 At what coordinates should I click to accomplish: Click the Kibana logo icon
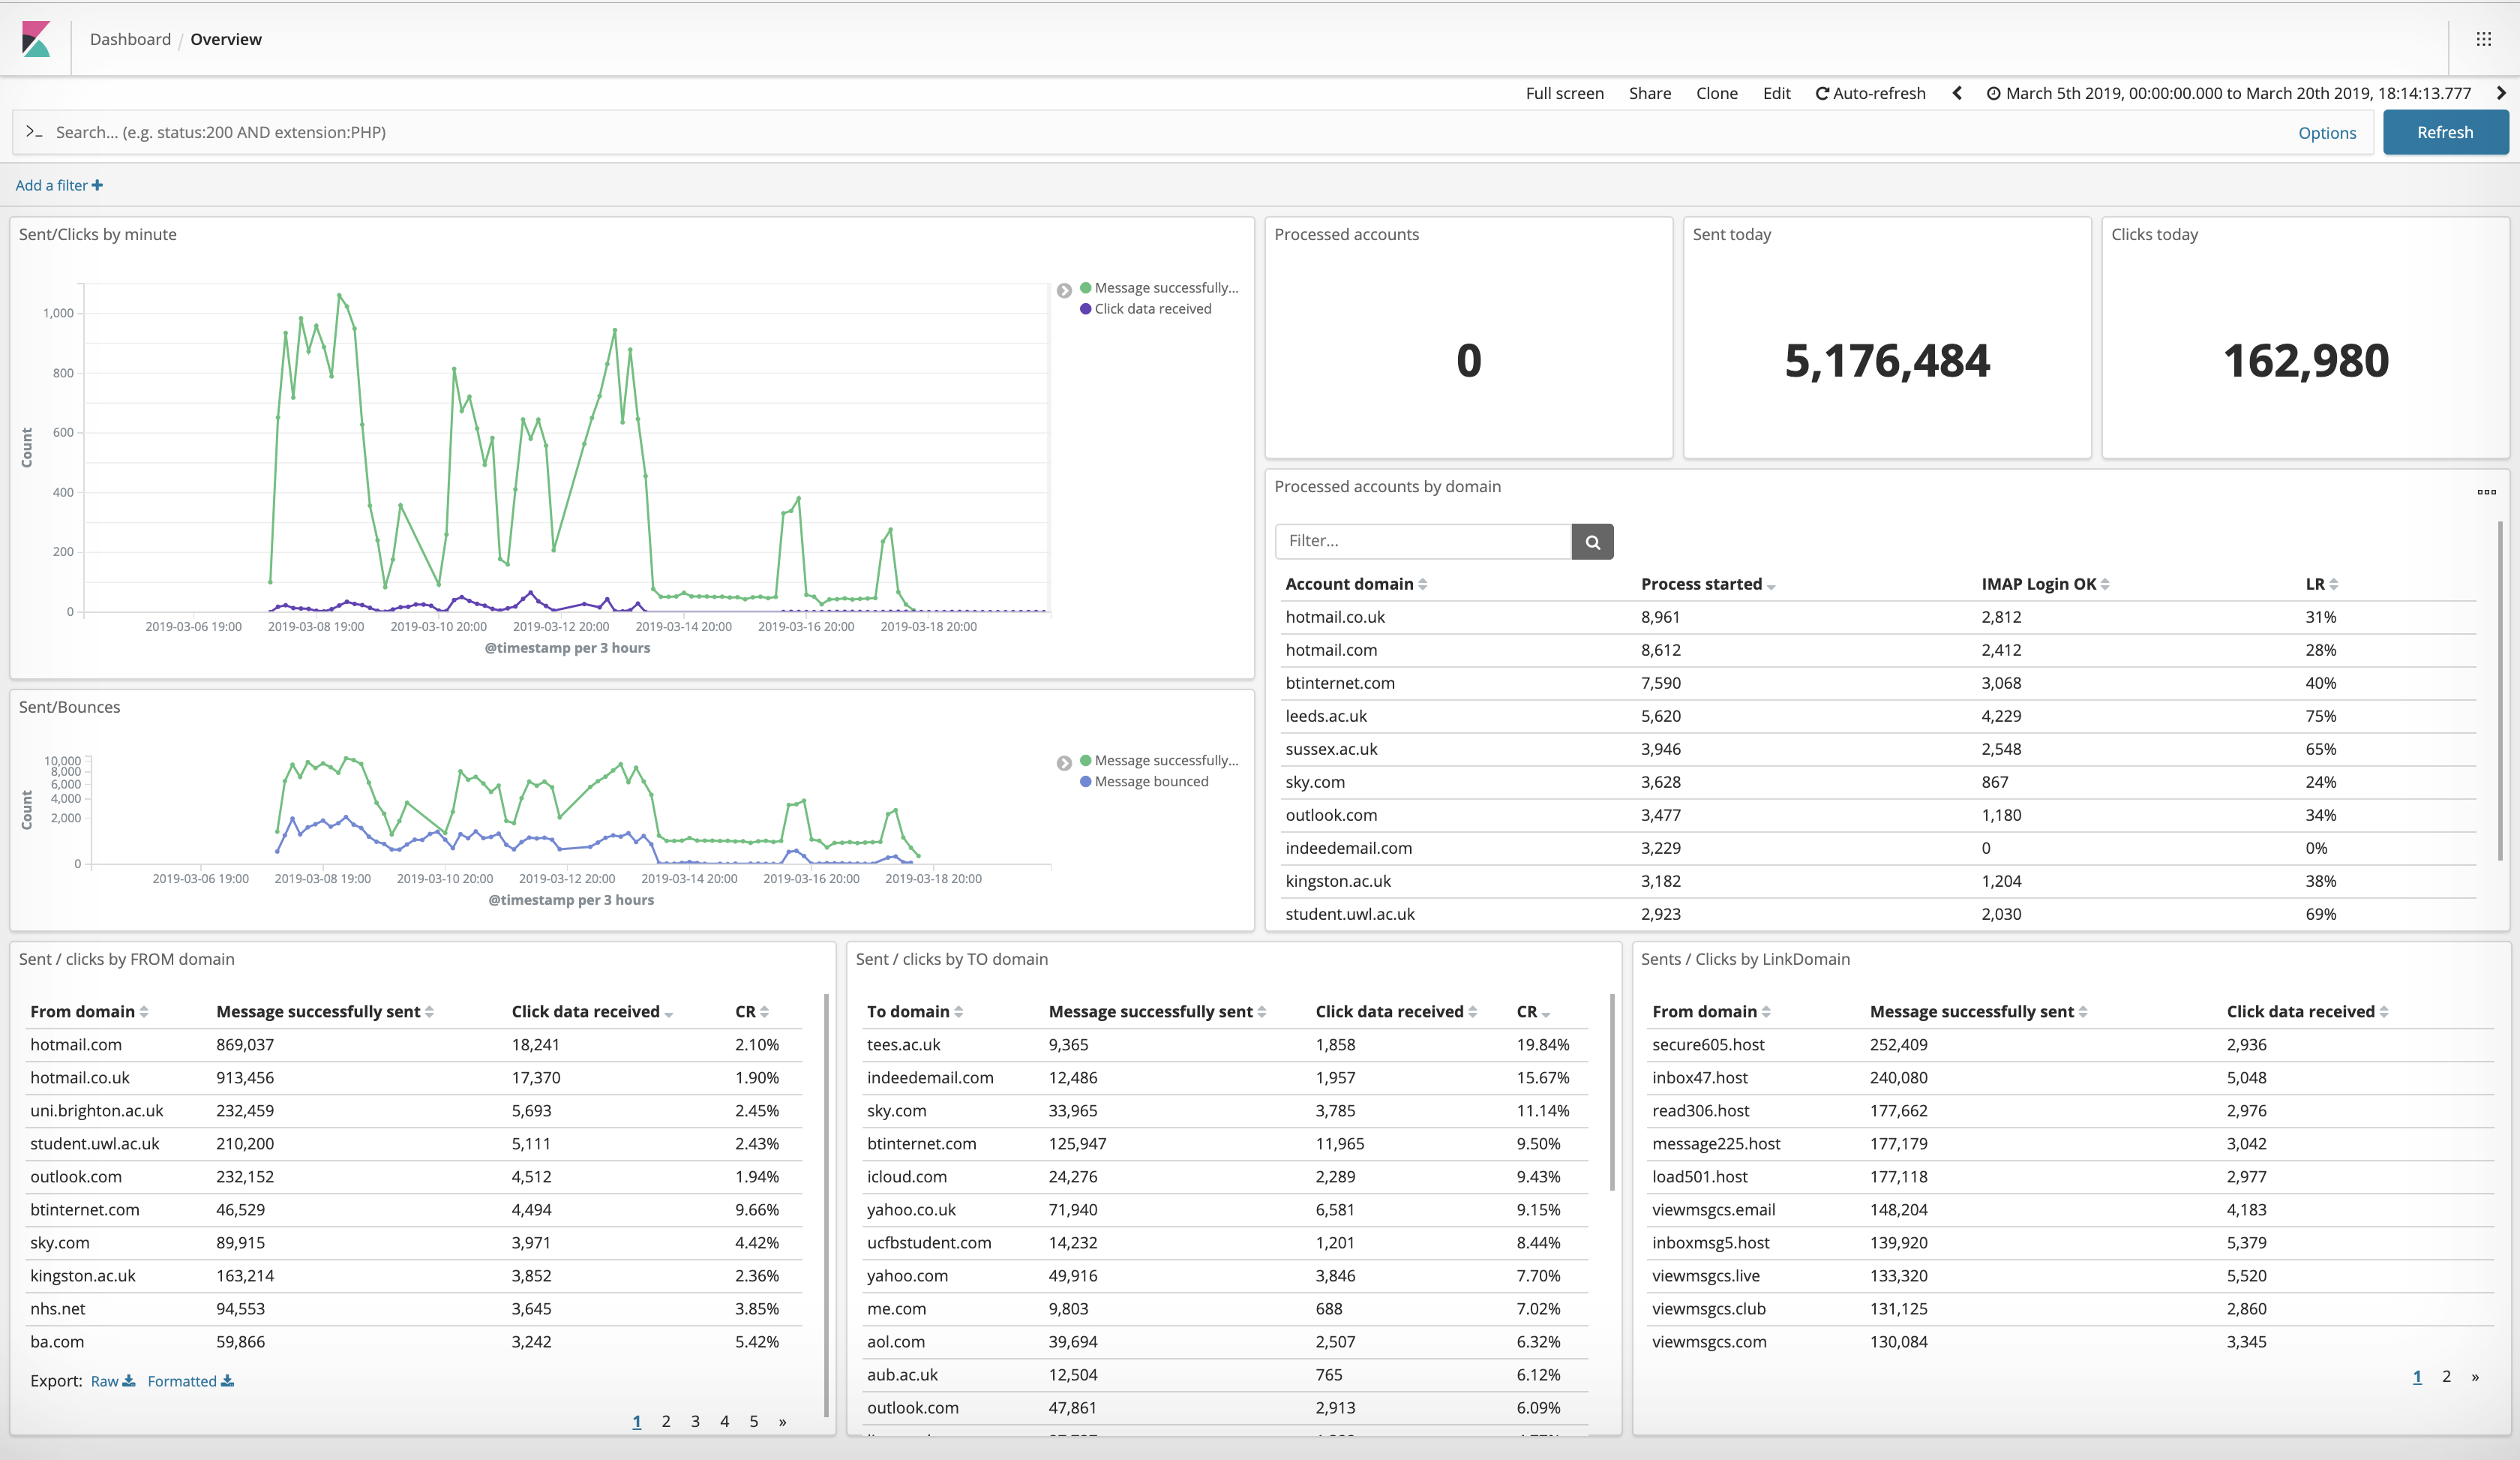point(36,39)
